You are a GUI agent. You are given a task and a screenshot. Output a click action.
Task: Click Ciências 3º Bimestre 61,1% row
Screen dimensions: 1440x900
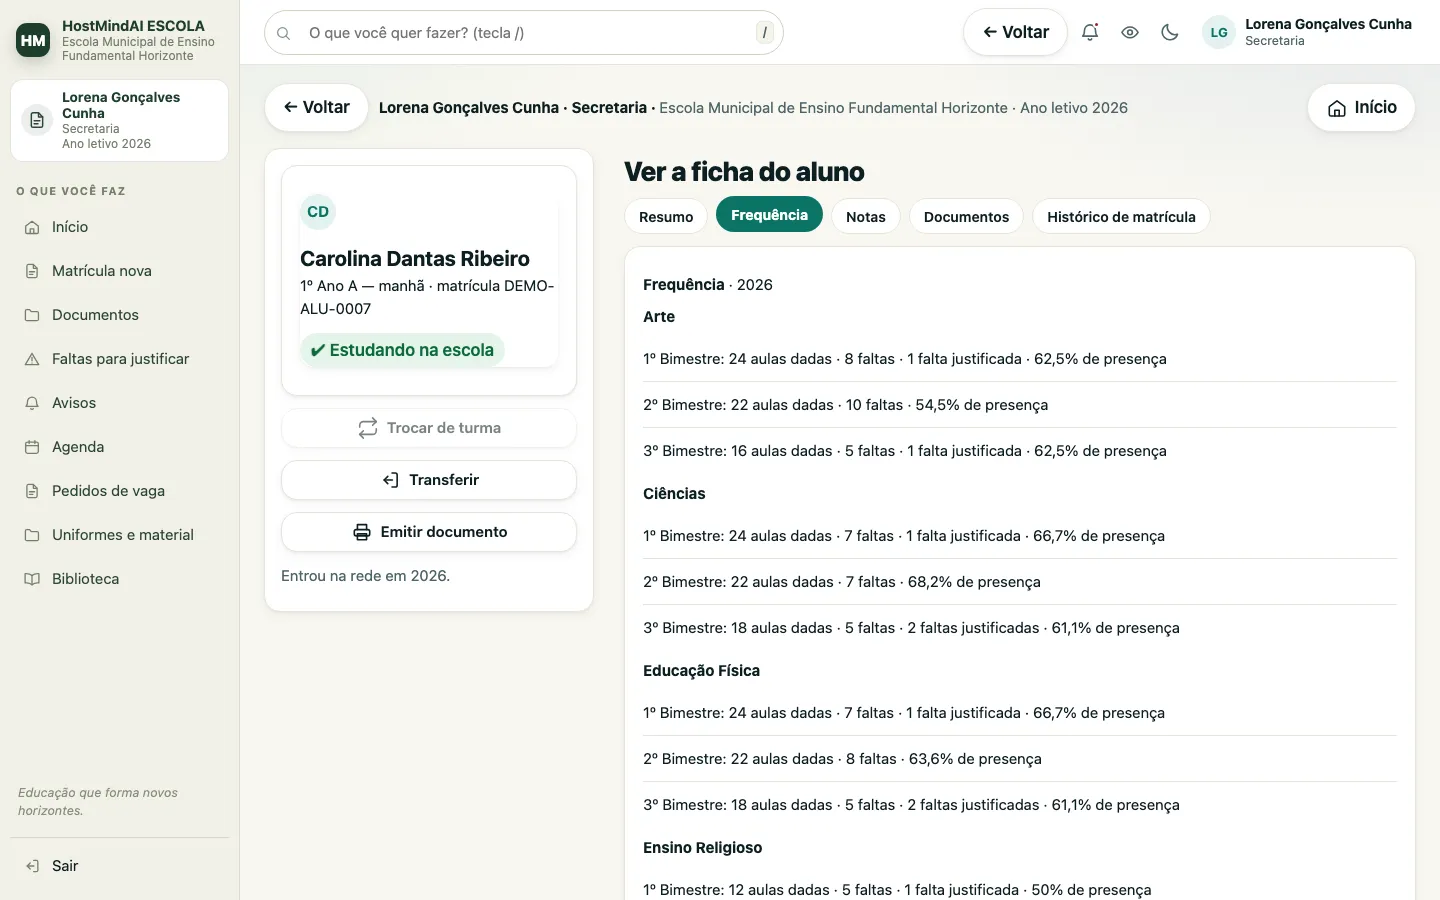coord(1020,628)
